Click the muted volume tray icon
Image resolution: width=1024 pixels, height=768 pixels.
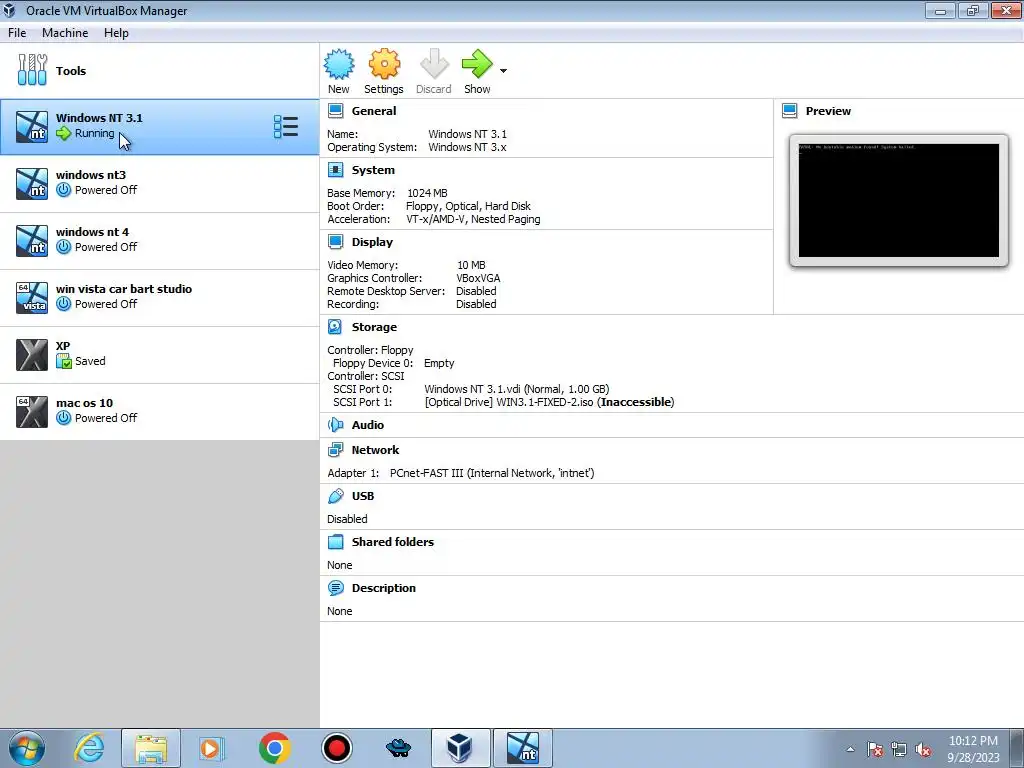tap(923, 749)
